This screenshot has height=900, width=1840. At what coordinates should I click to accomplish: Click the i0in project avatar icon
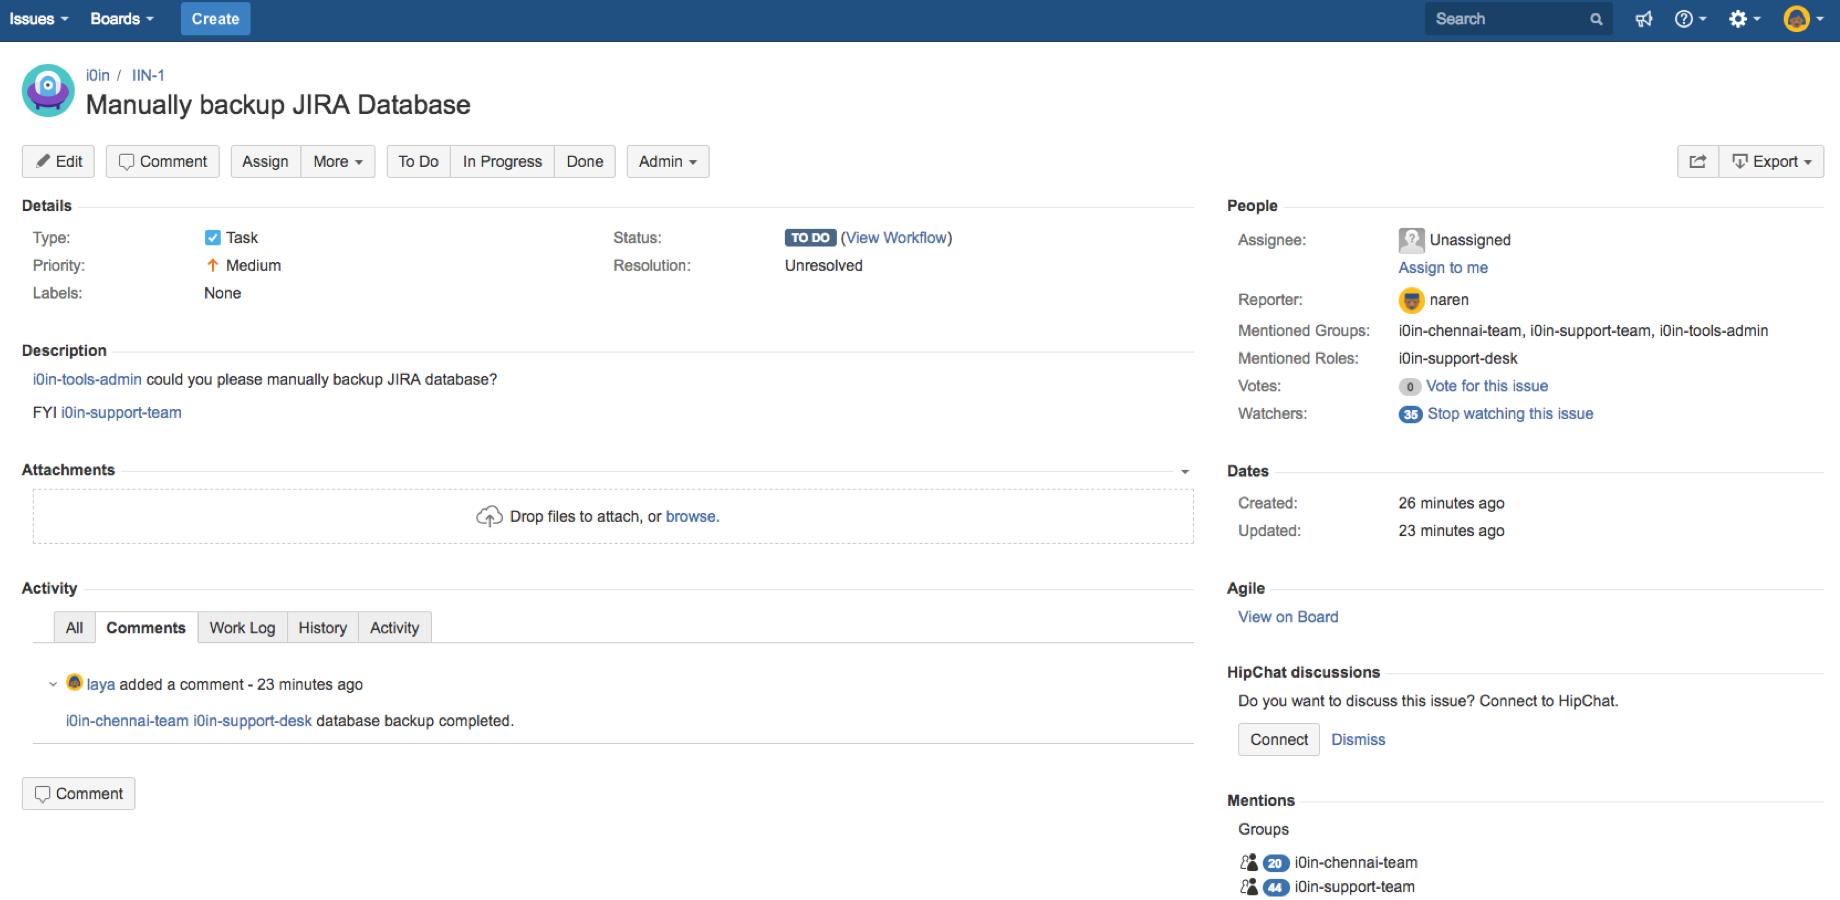[48, 91]
